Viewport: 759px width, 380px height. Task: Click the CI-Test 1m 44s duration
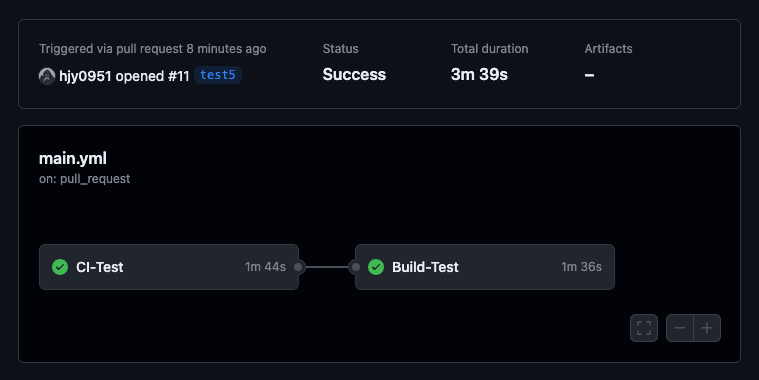265,267
